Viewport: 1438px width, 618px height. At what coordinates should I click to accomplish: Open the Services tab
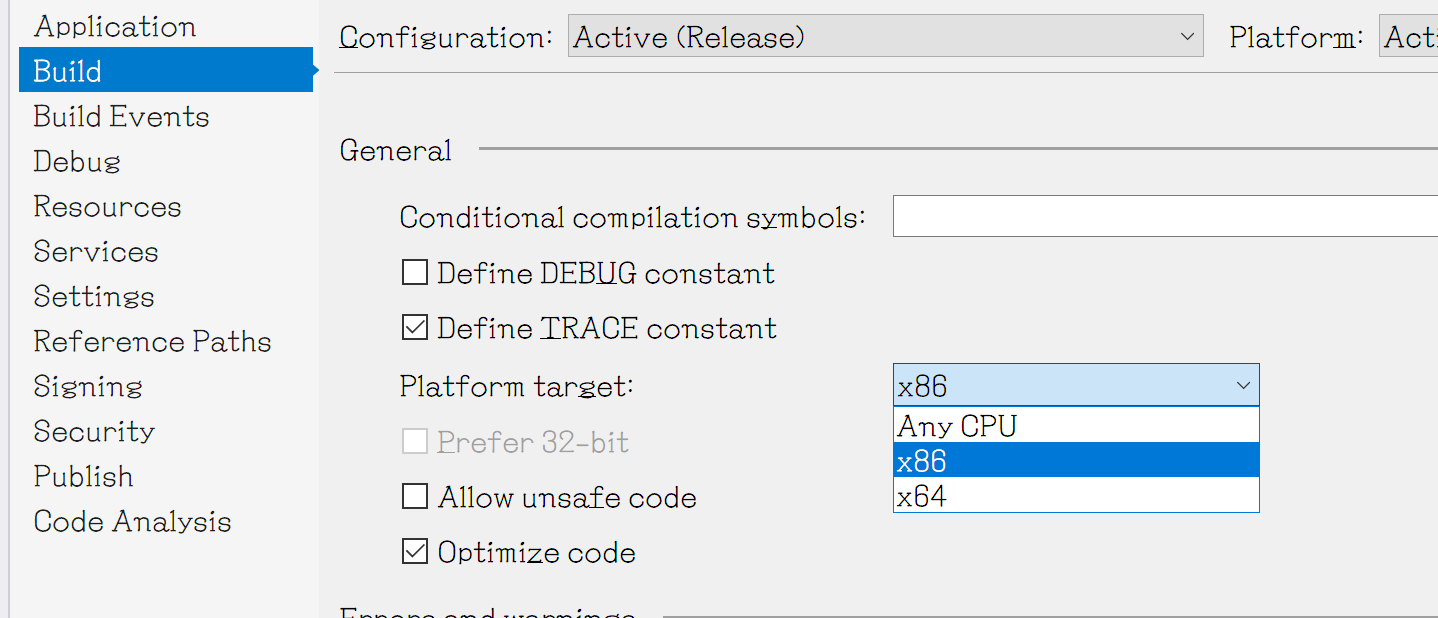96,252
